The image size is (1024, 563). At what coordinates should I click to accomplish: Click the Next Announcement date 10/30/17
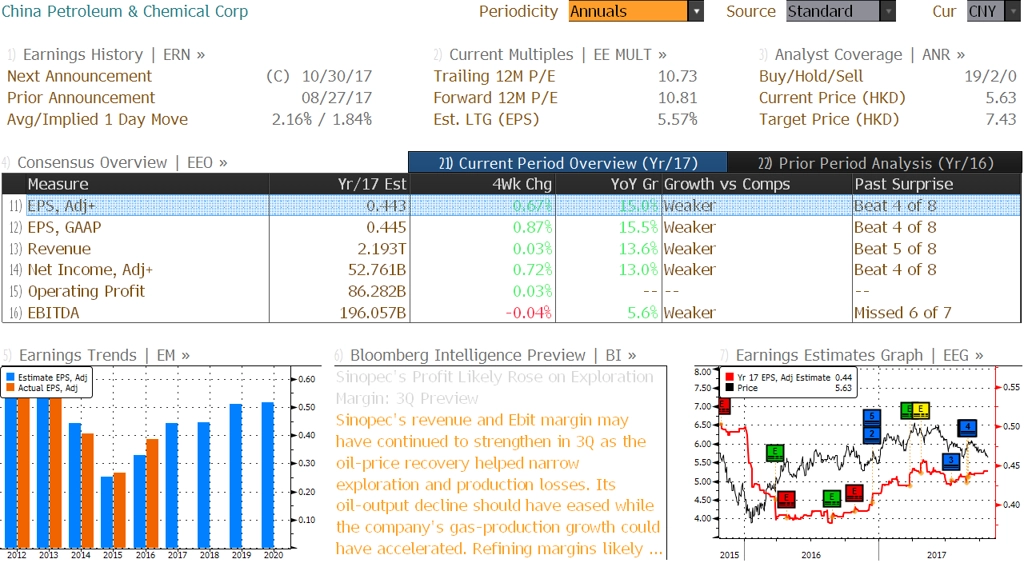pyautogui.click(x=336, y=76)
